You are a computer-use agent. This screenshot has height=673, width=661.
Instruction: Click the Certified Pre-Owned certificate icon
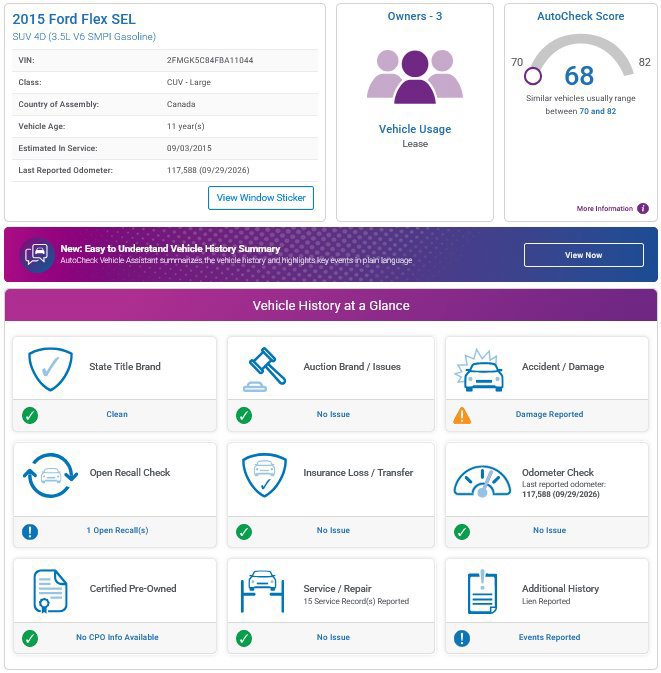50,591
